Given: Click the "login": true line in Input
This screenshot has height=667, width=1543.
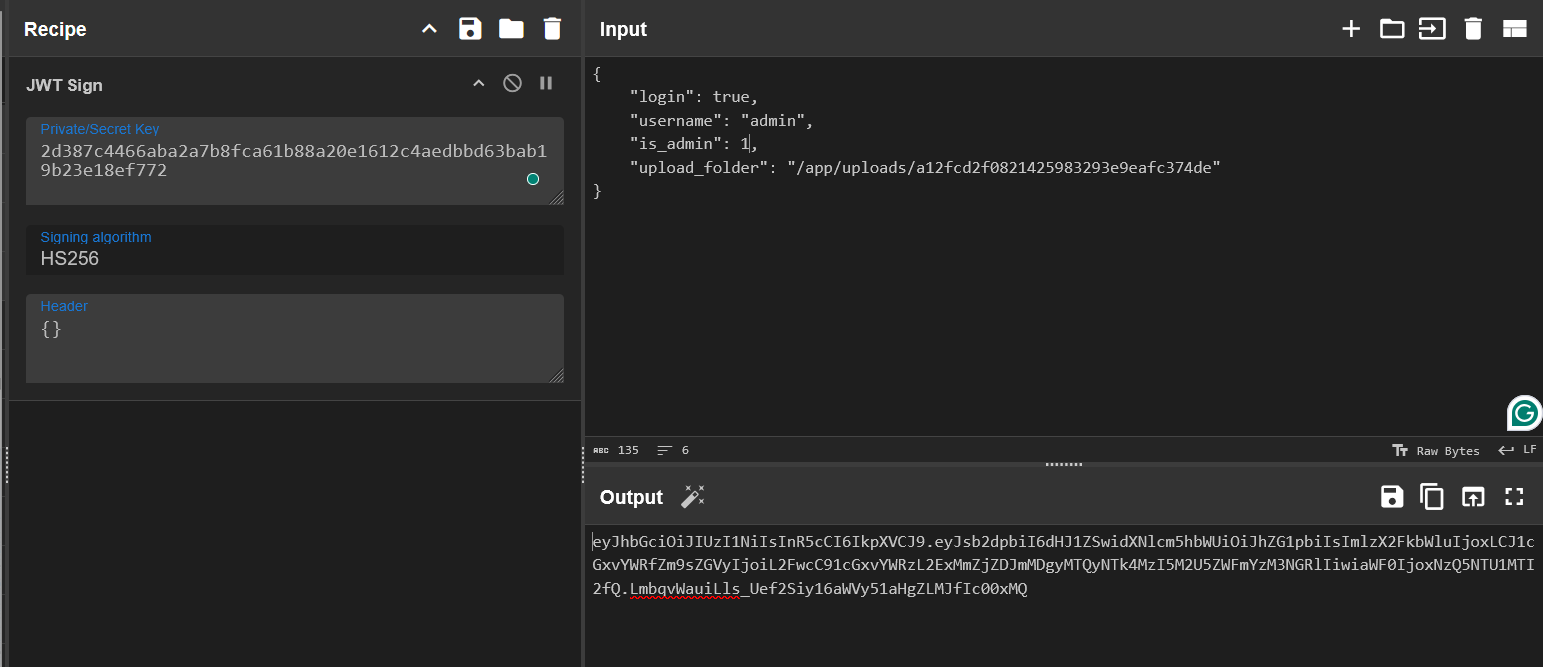Looking at the screenshot, I should [694, 97].
